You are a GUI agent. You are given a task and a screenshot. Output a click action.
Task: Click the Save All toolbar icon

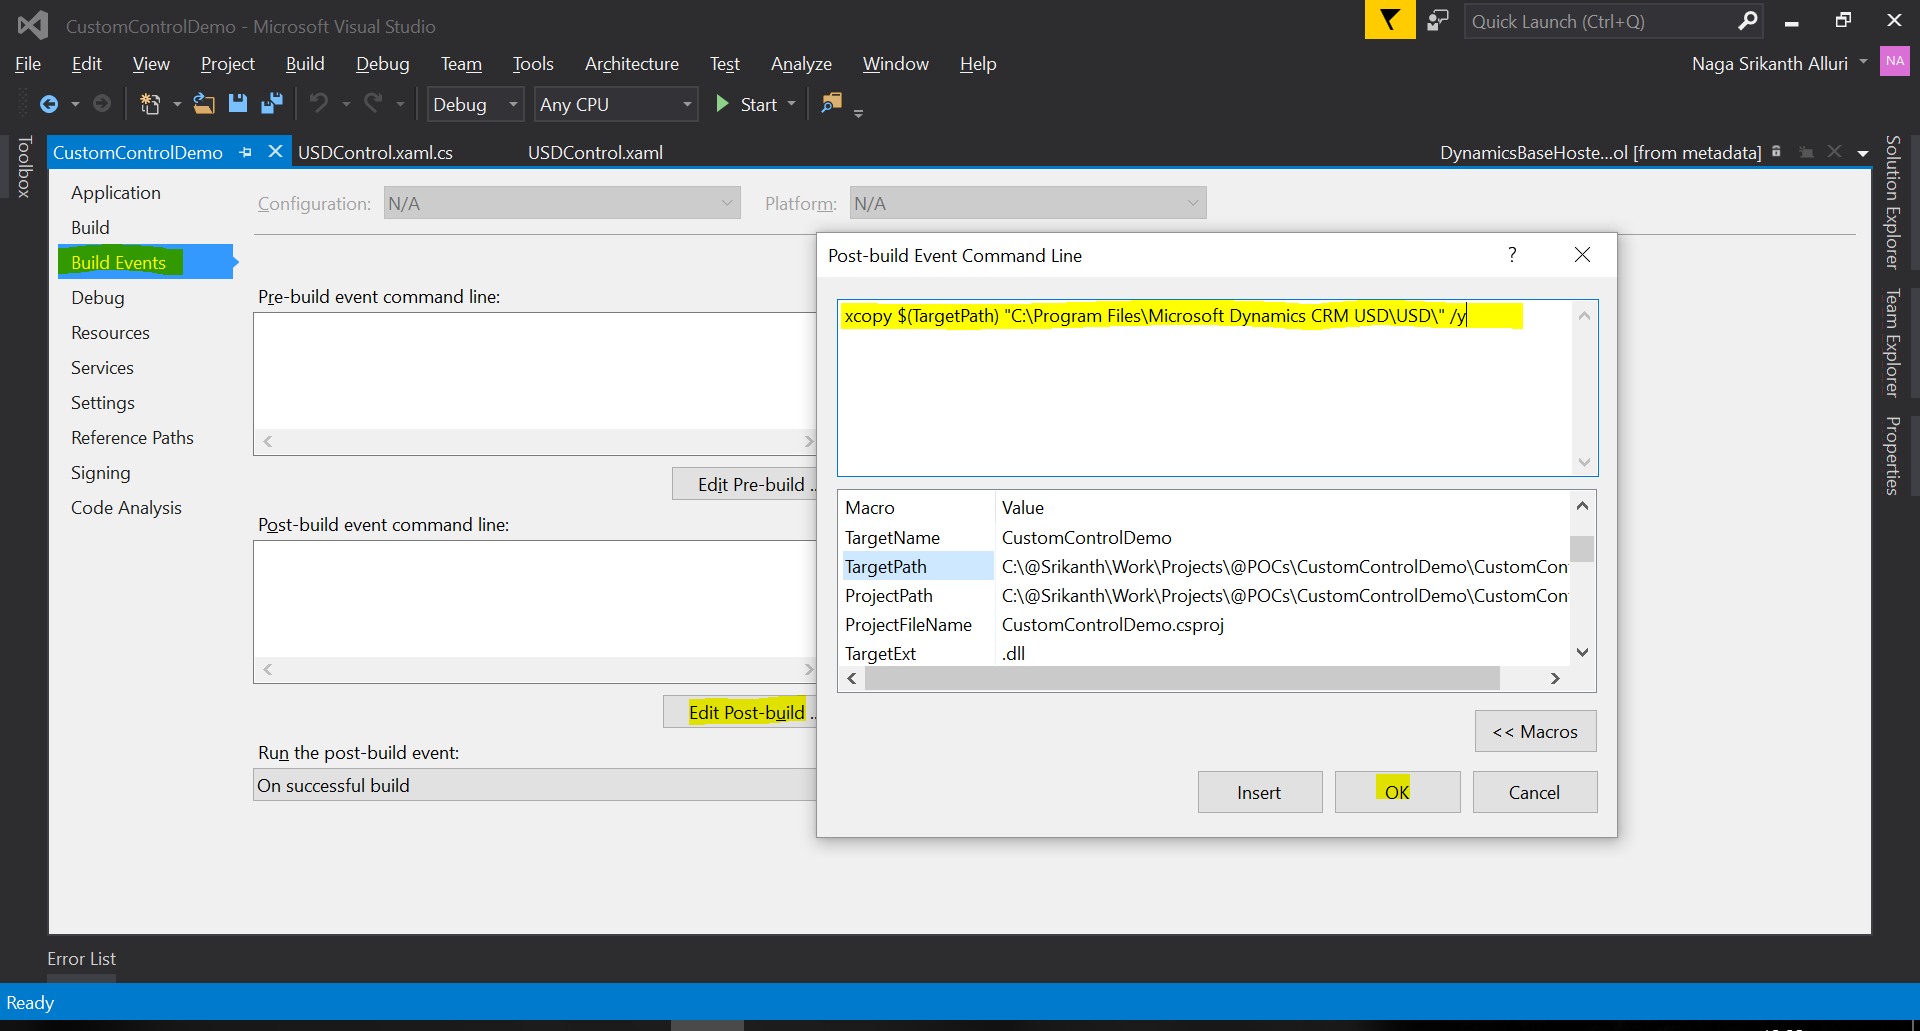(271, 103)
